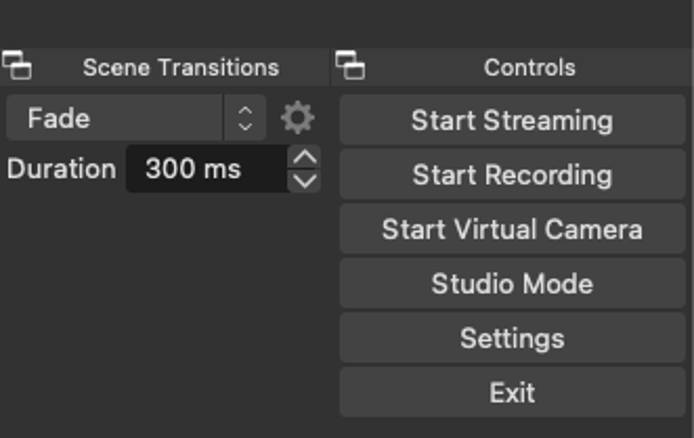Increase transition duration with the up arrow

click(x=304, y=157)
